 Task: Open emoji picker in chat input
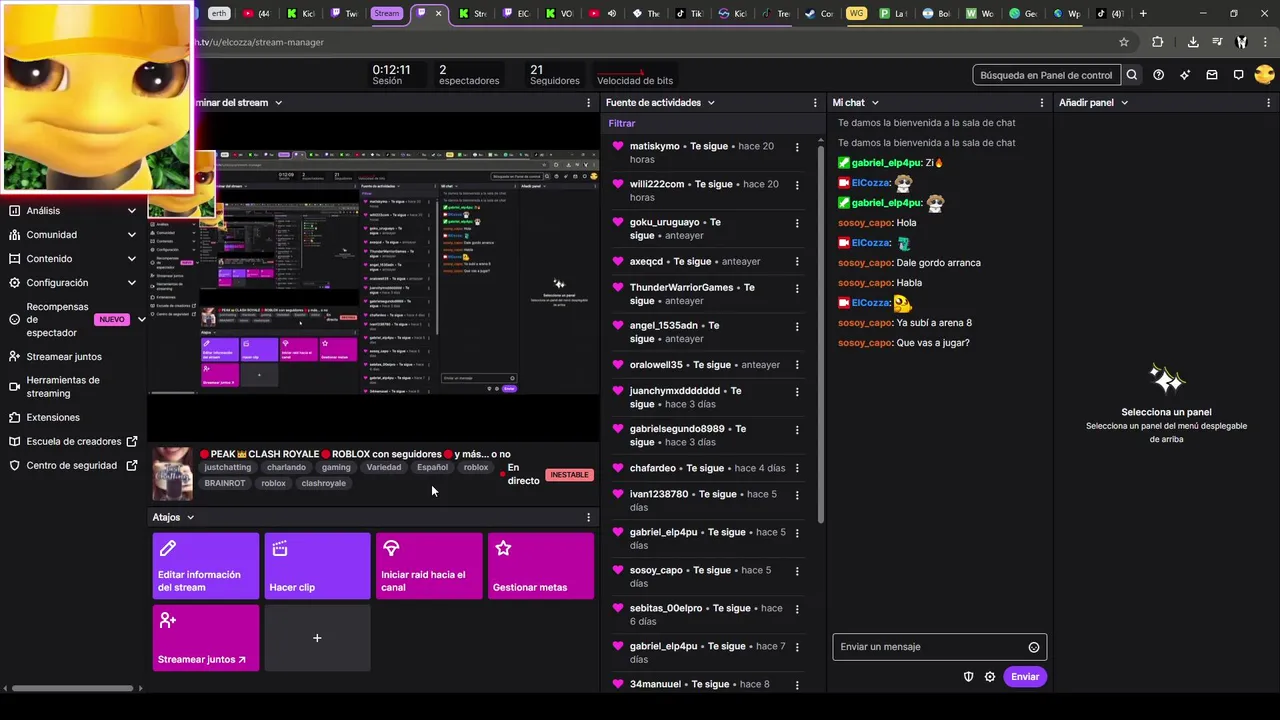(1034, 647)
